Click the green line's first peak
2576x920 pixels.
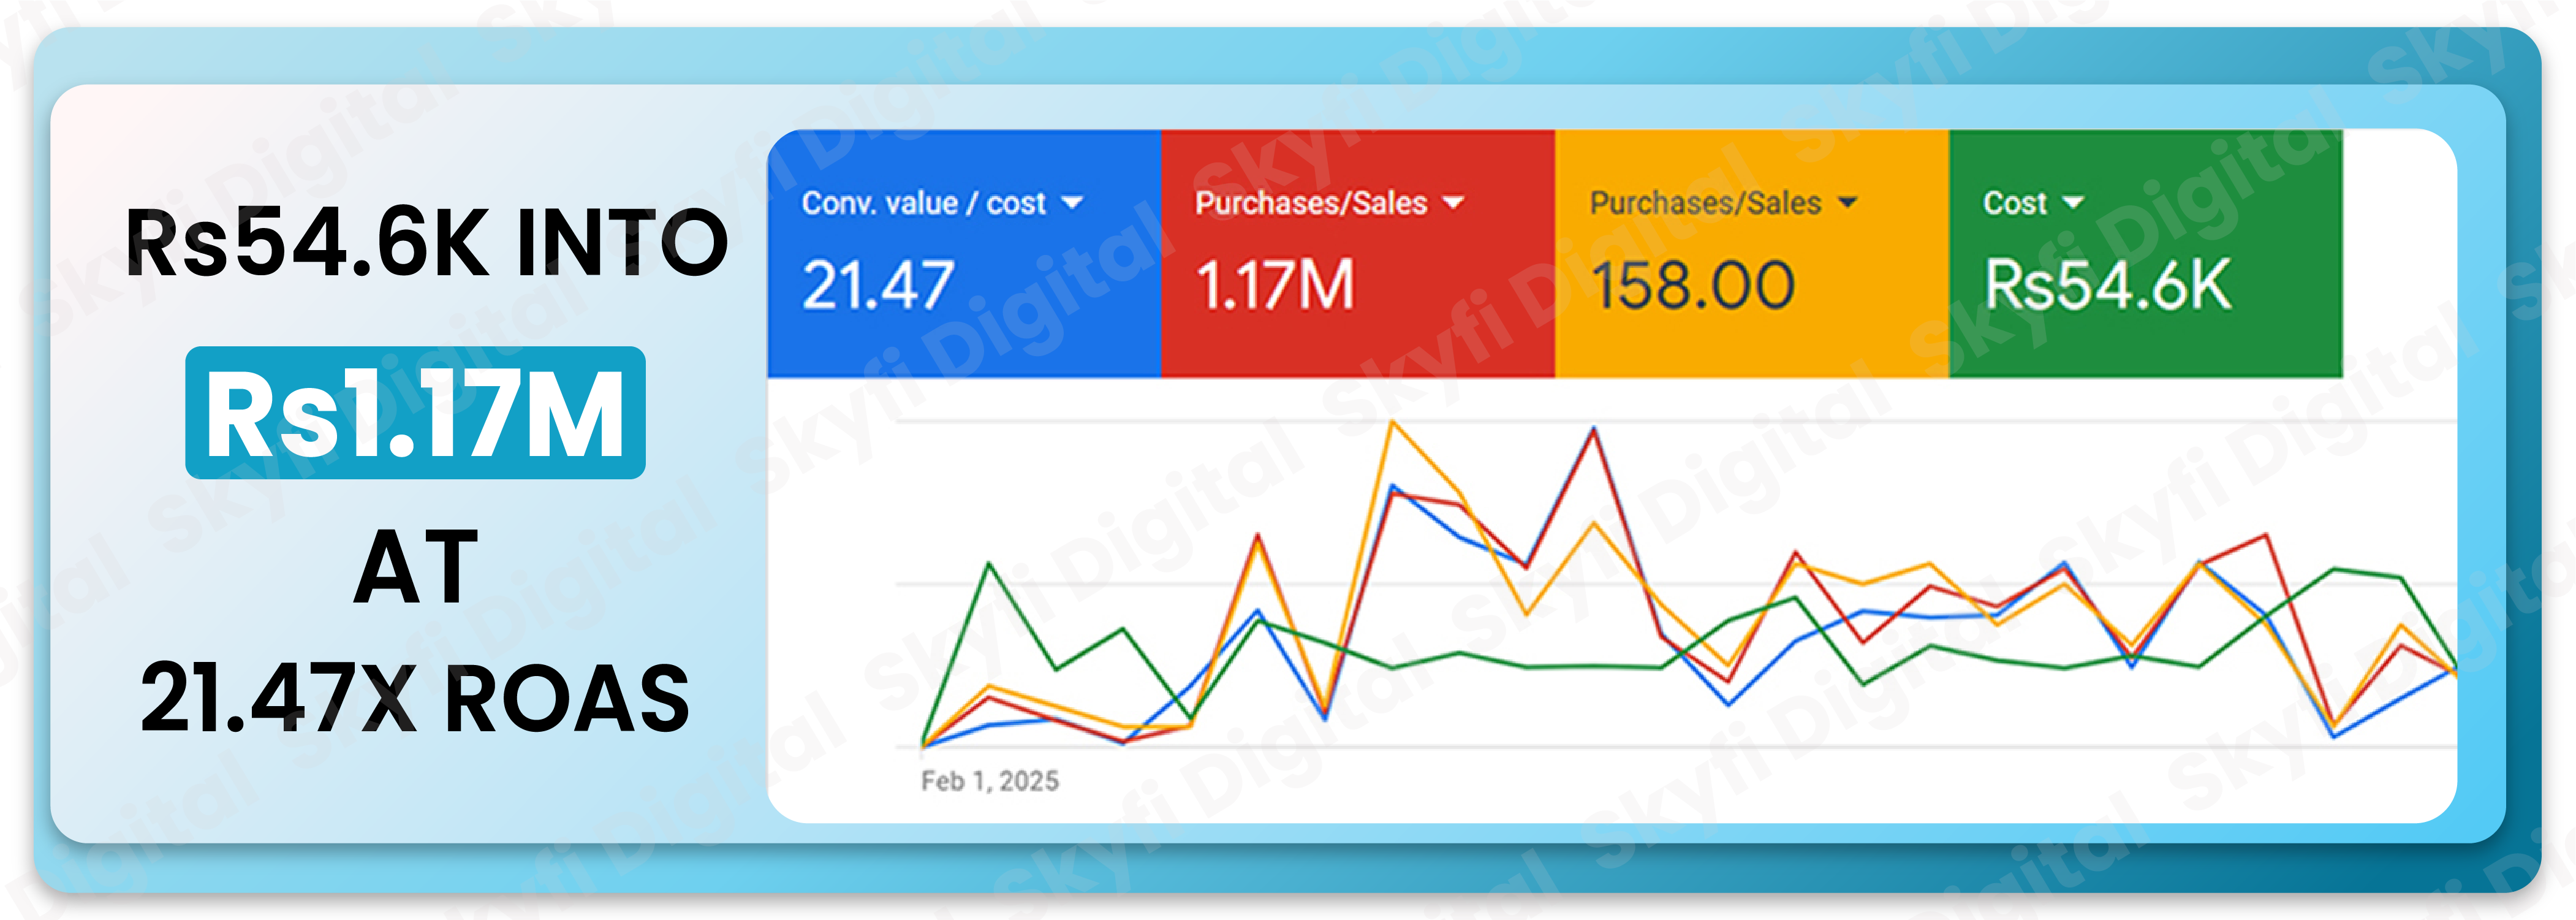point(989,564)
